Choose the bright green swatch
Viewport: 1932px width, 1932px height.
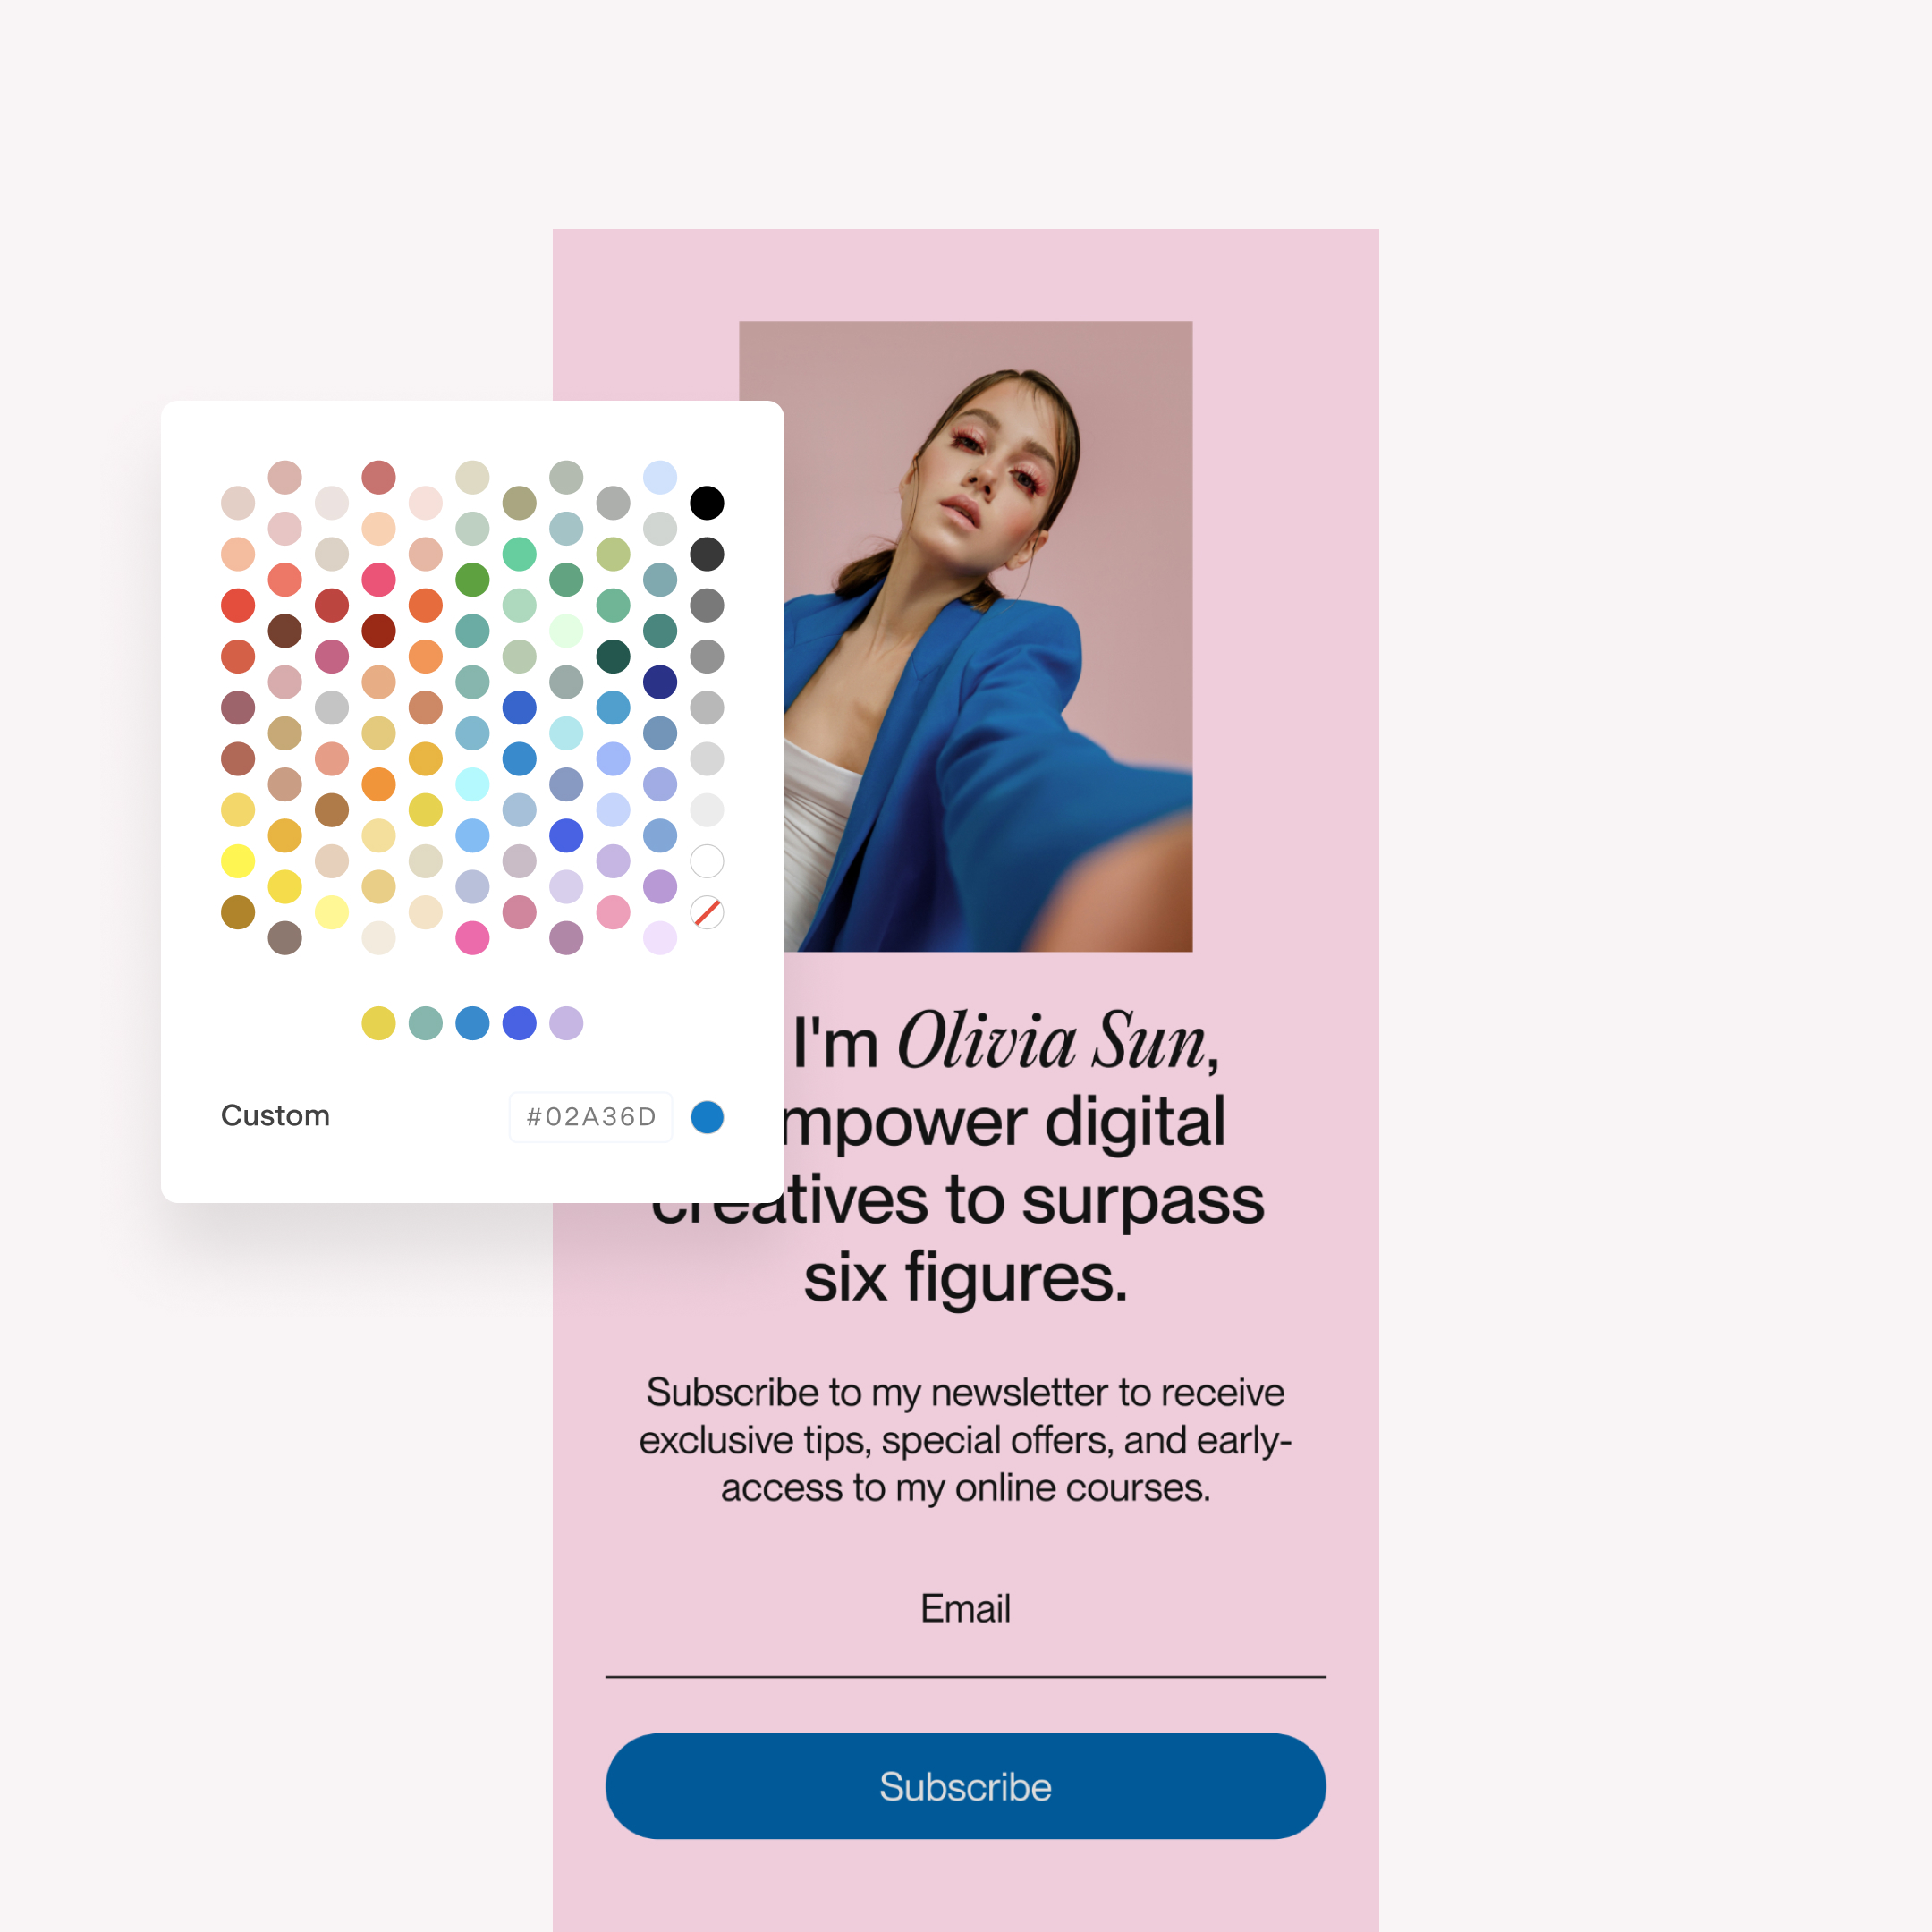472,579
